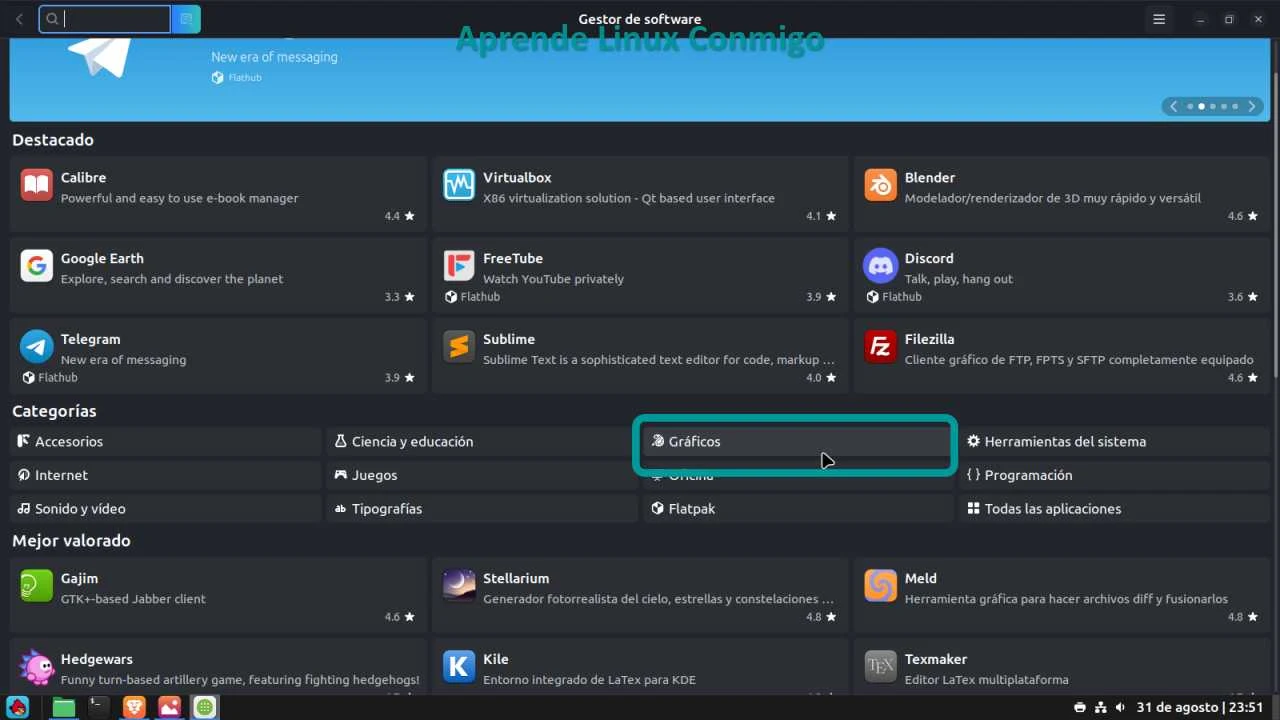Click the Virtualbox app icon

(459, 185)
